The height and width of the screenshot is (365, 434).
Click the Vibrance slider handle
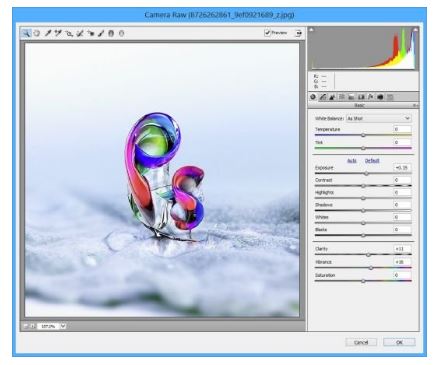click(371, 268)
